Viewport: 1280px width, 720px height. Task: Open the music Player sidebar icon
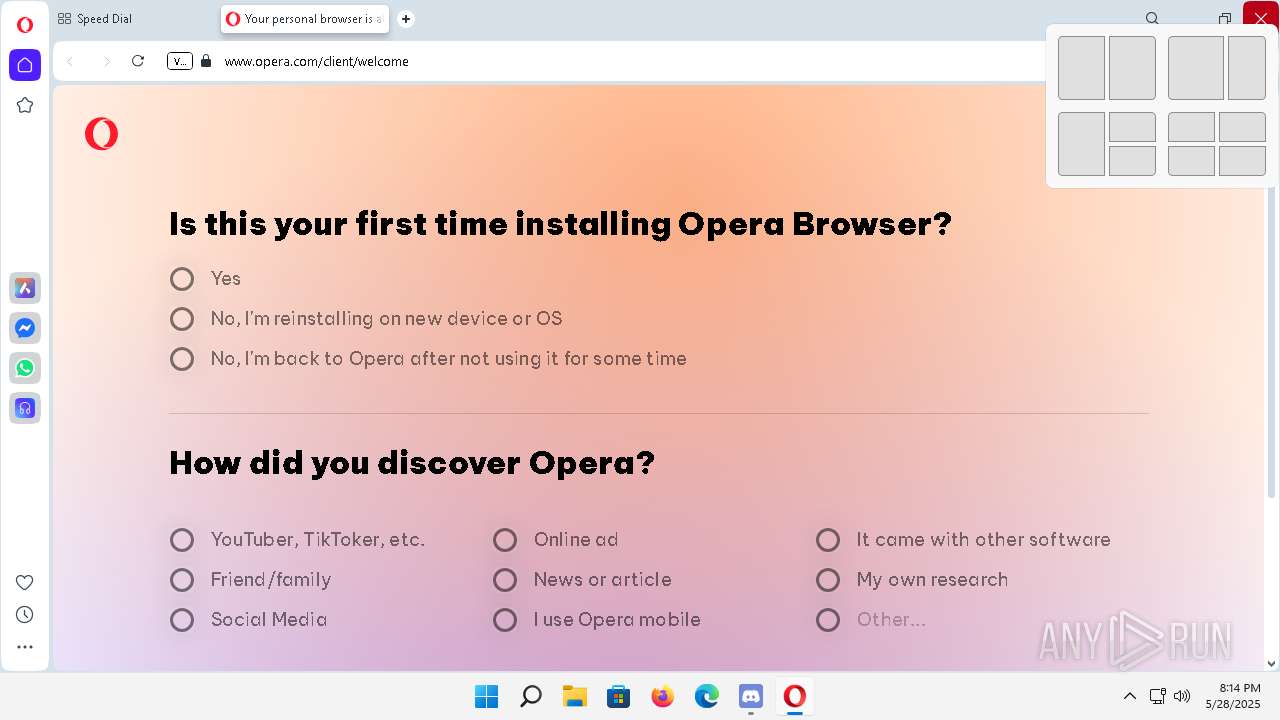[25, 408]
